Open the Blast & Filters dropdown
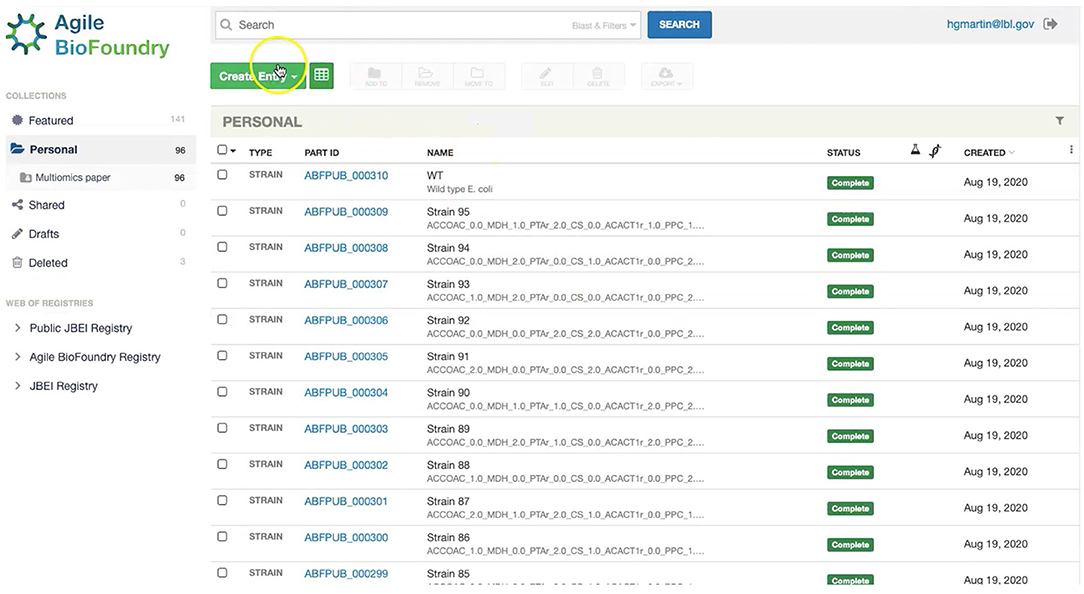 (x=604, y=26)
